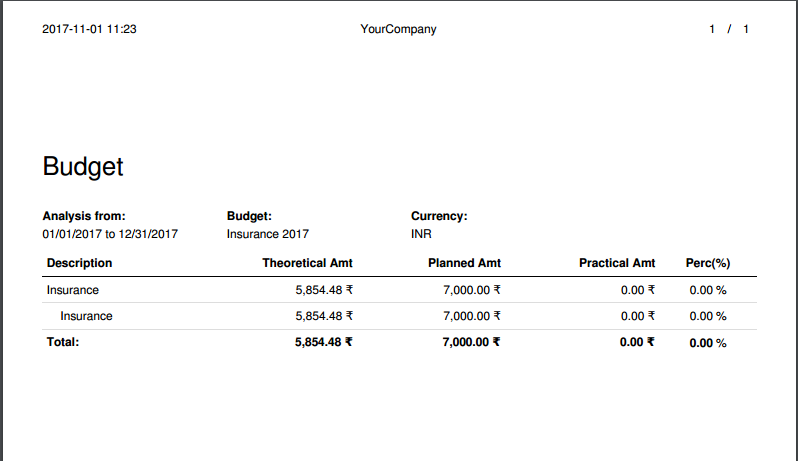Click the Description column header
The height and width of the screenshot is (461, 798).
(79, 263)
